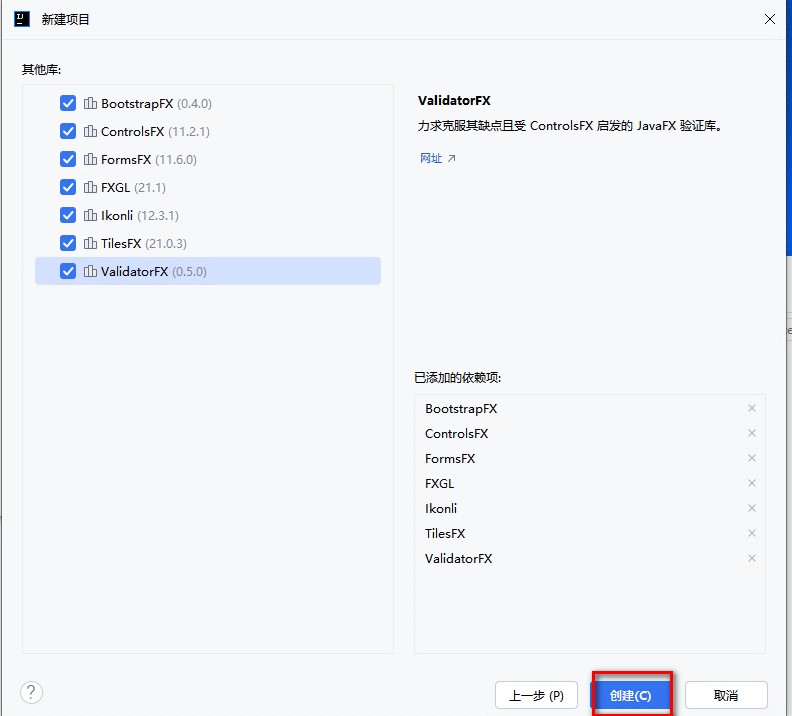Click TilesFX in added dependencies list
The height and width of the screenshot is (716, 792).
[445, 533]
